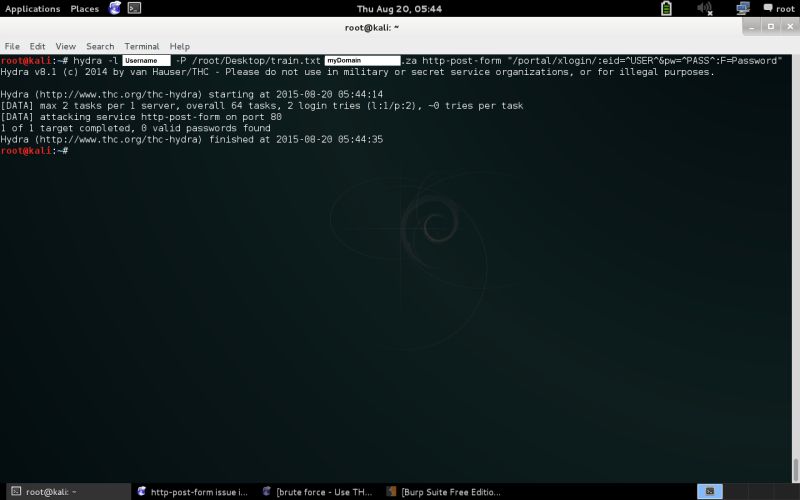Image resolution: width=800 pixels, height=500 pixels.
Task: Click the 'starting at 2015-08-20 05:44:14' line
Action: (x=192, y=94)
